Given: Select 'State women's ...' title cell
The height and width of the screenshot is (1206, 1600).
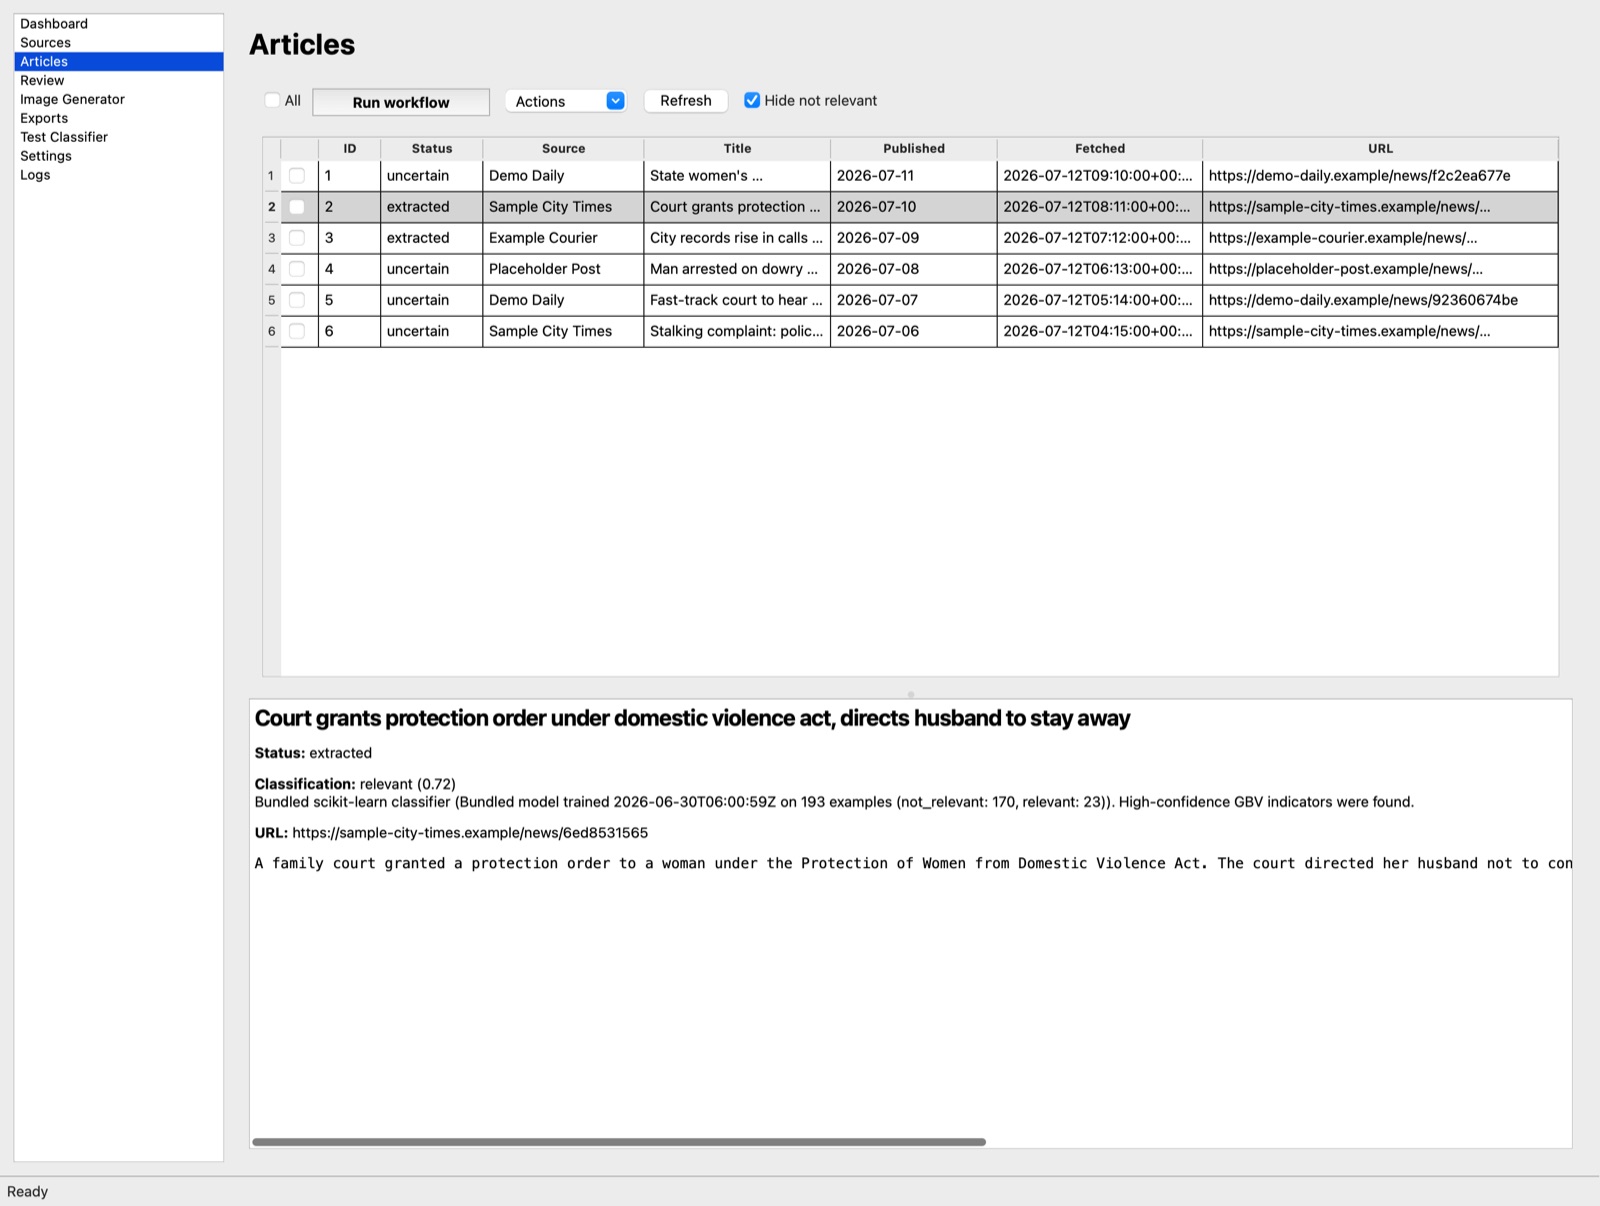Looking at the screenshot, I should [737, 176].
